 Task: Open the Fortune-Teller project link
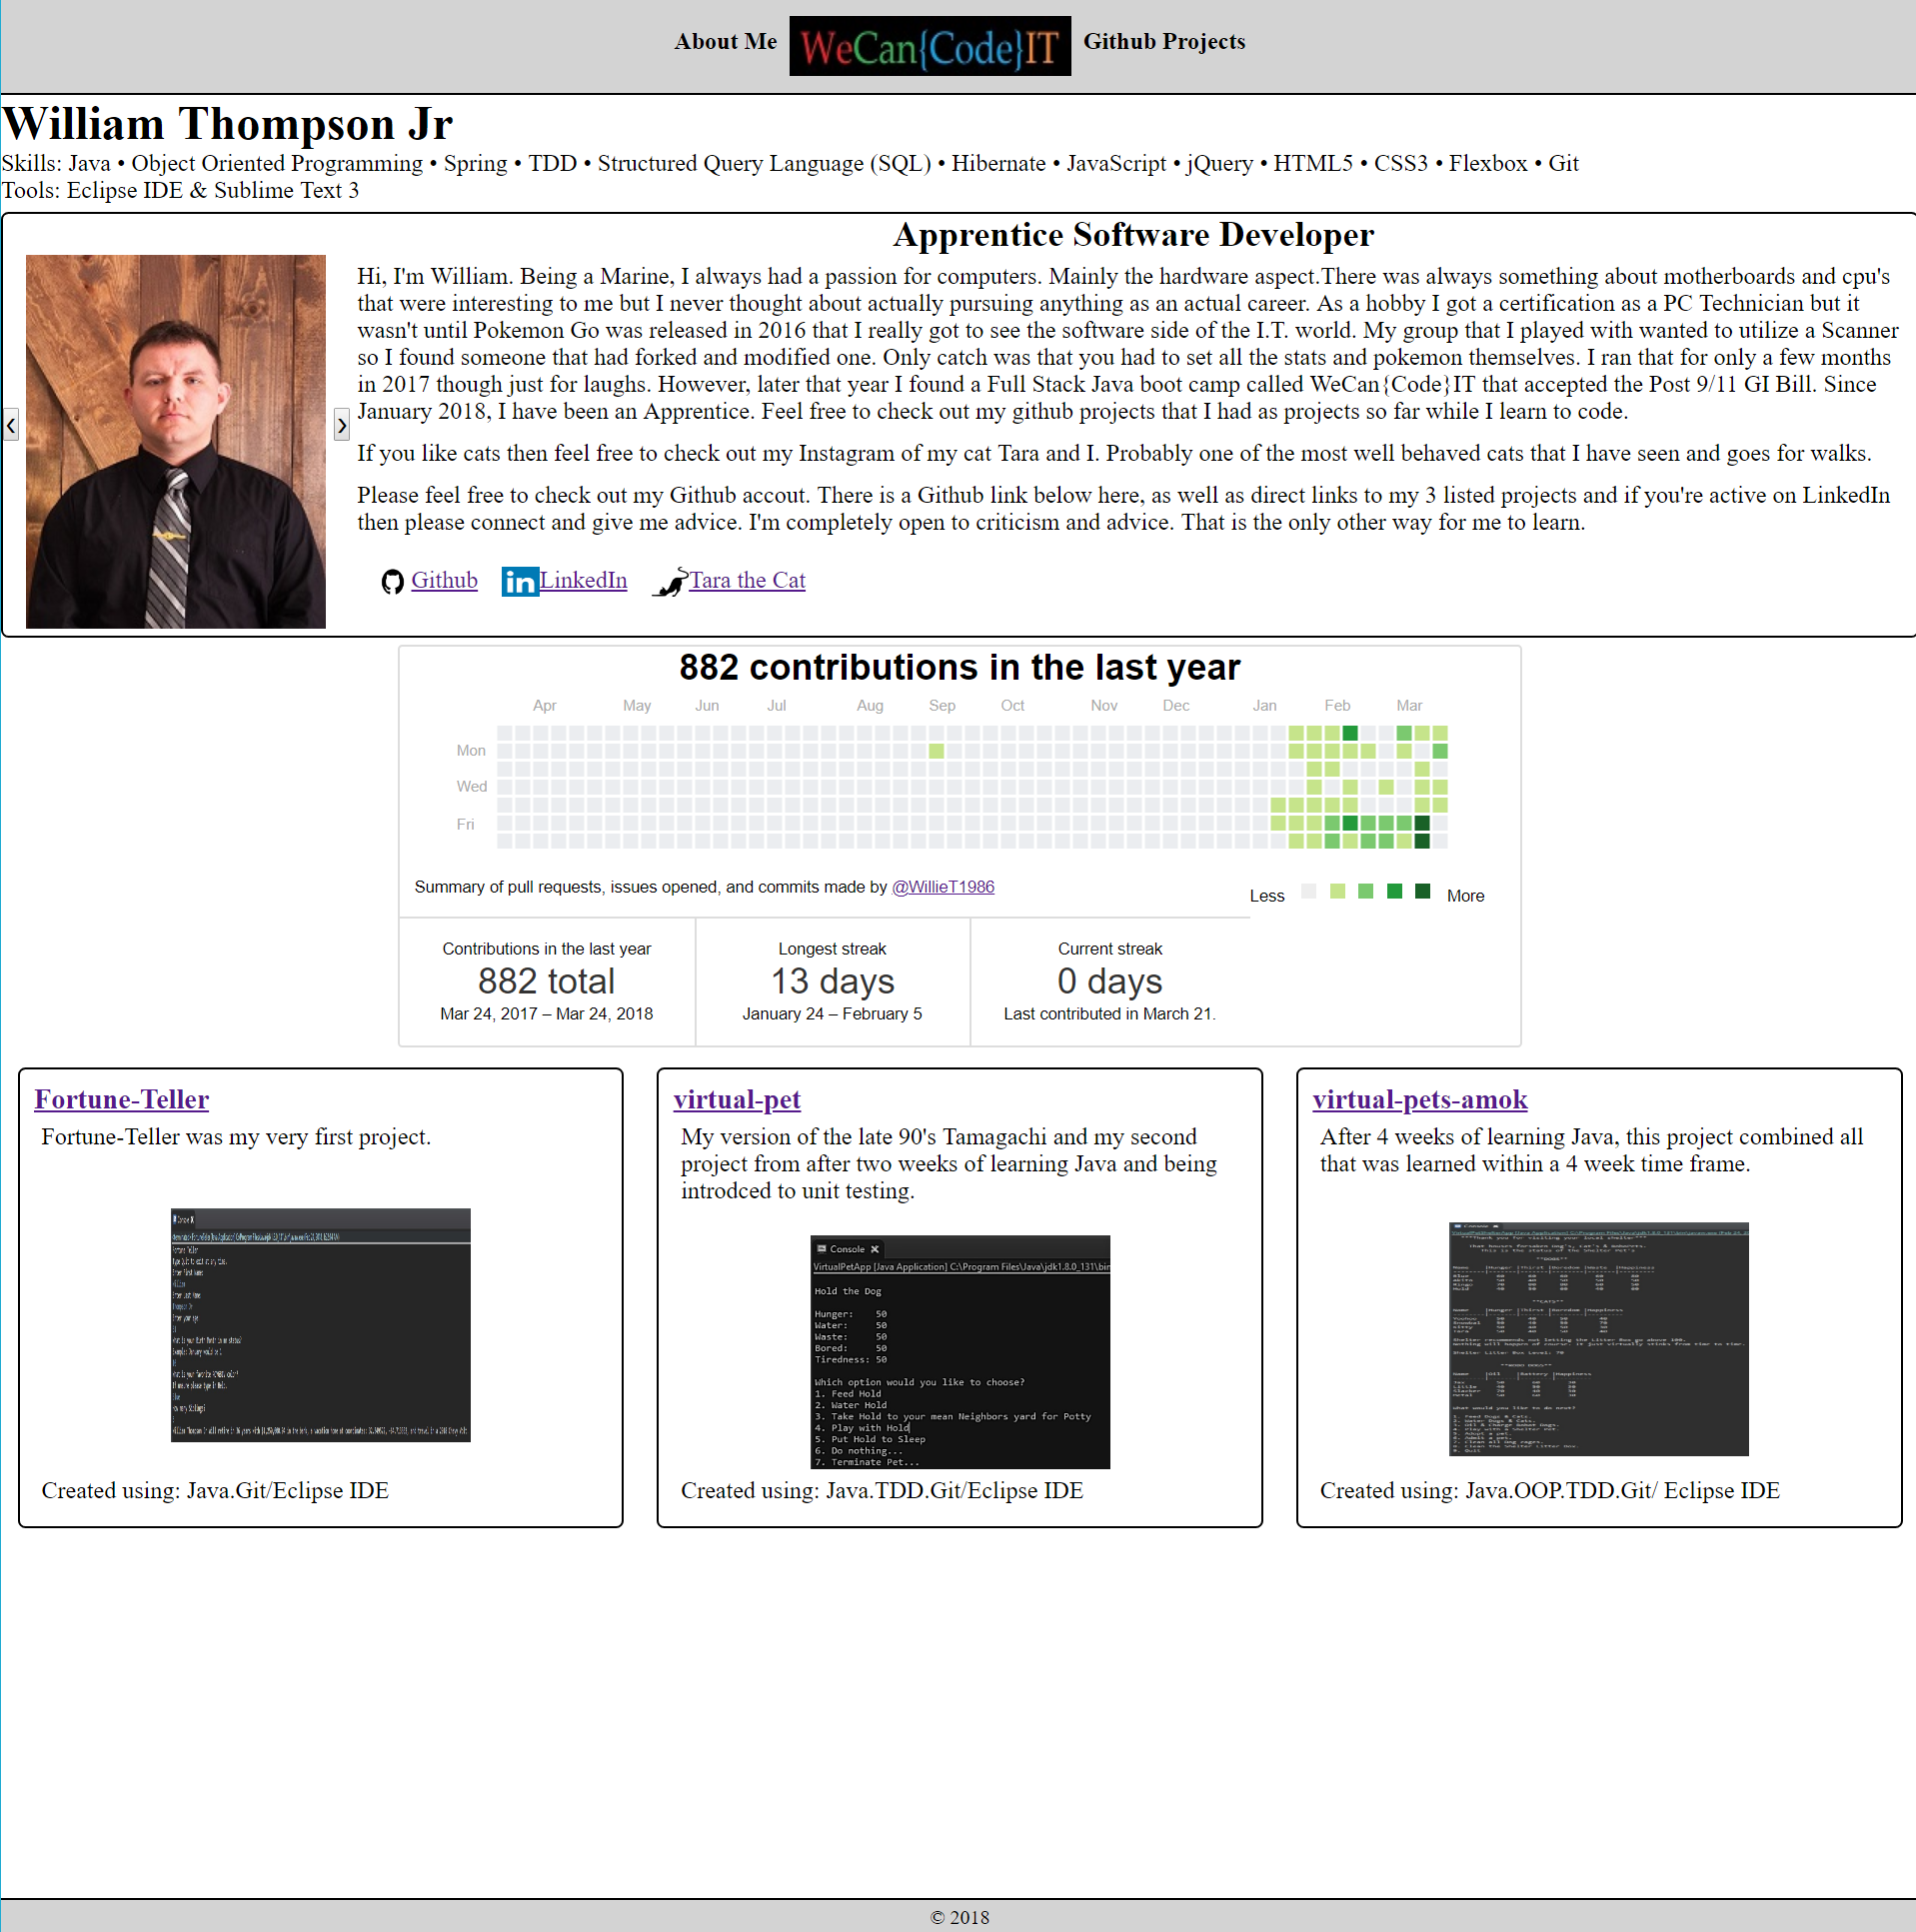coord(121,1099)
